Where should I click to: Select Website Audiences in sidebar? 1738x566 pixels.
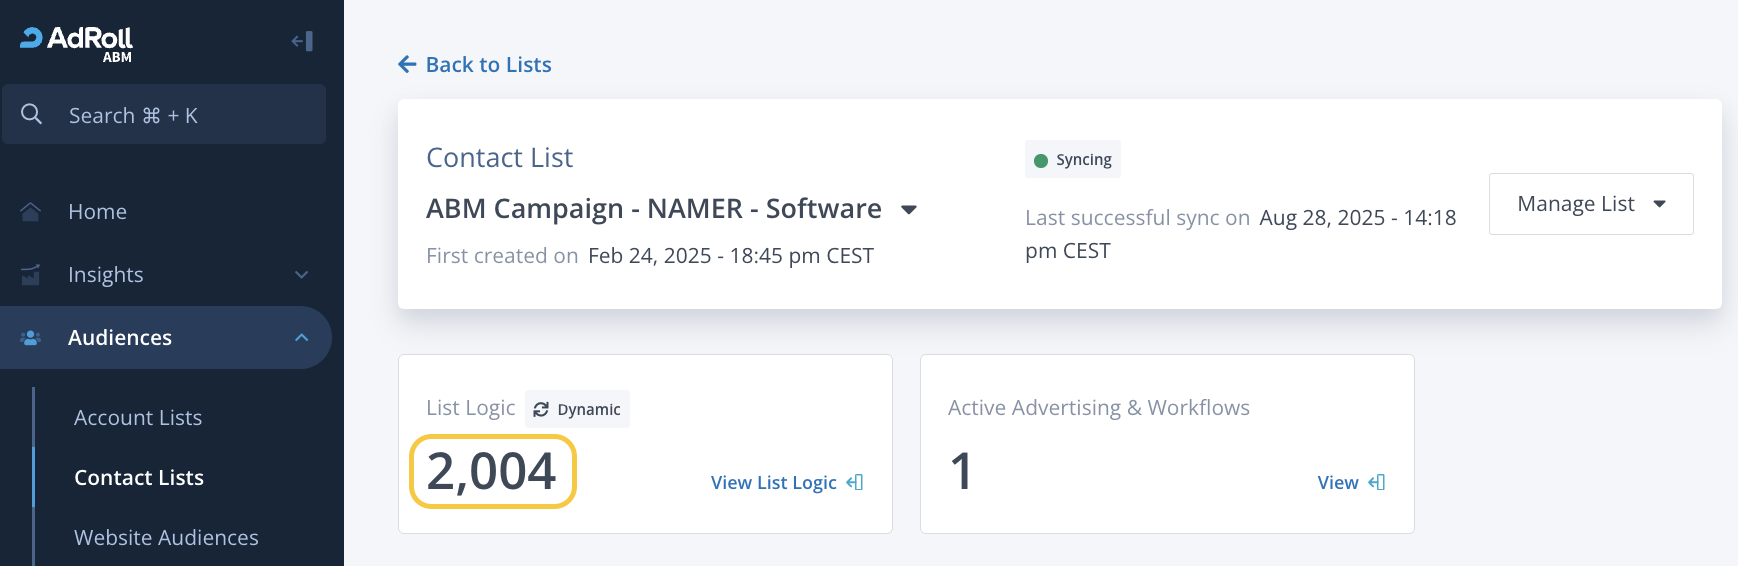point(166,538)
